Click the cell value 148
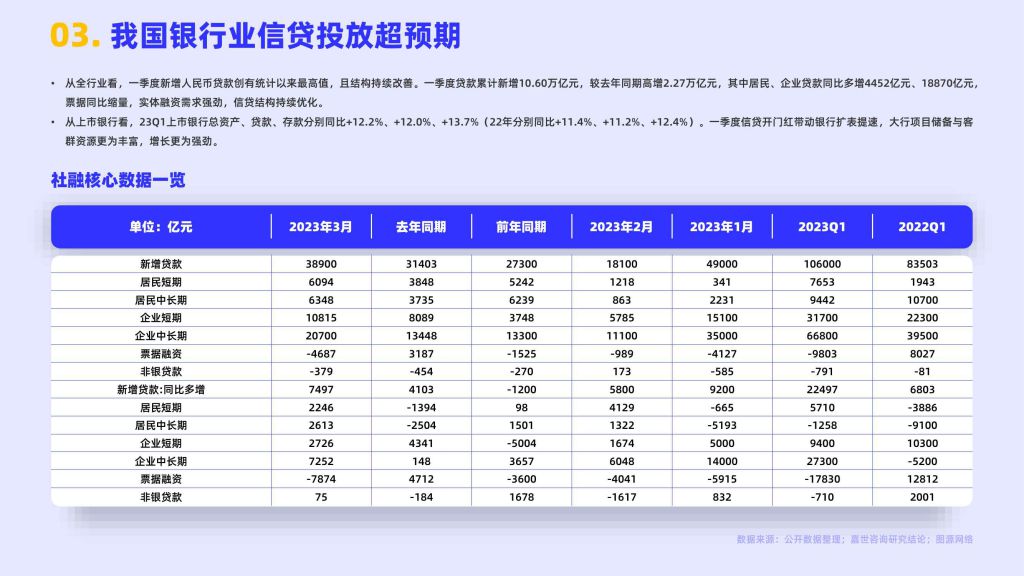 point(421,461)
